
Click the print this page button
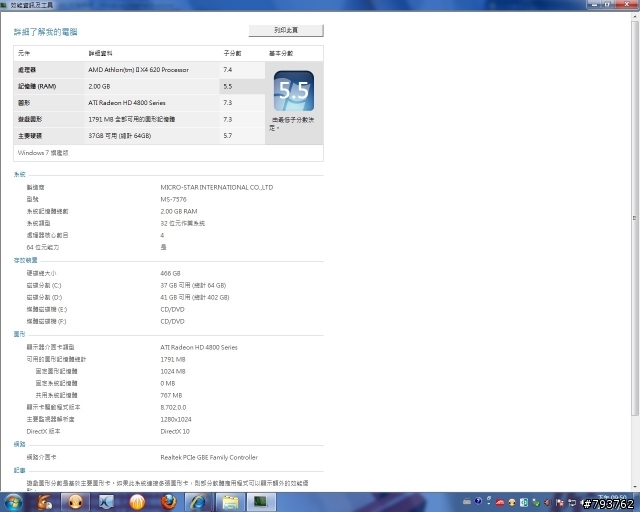point(286,30)
